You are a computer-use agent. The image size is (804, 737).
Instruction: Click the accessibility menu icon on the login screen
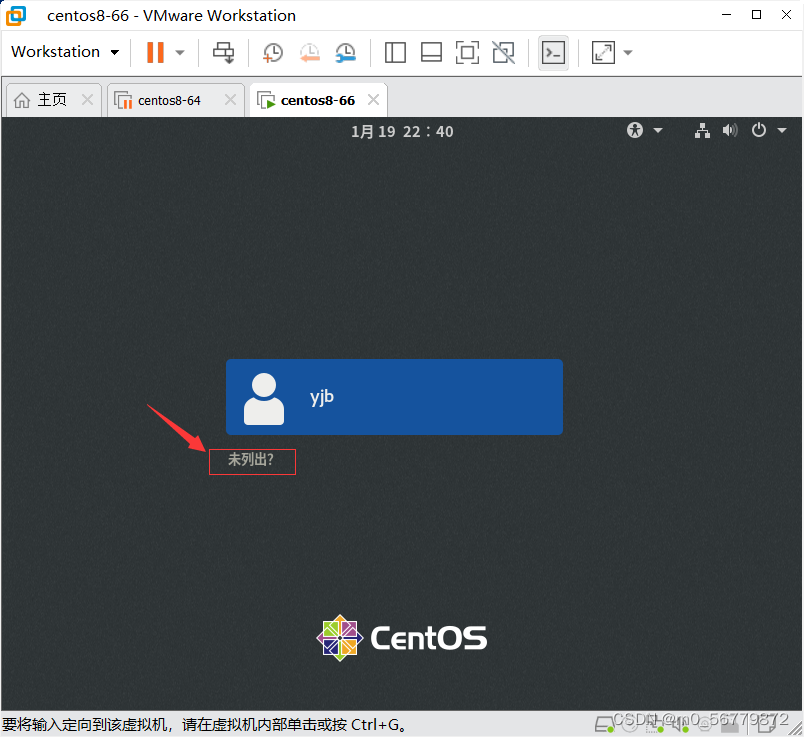coord(634,130)
